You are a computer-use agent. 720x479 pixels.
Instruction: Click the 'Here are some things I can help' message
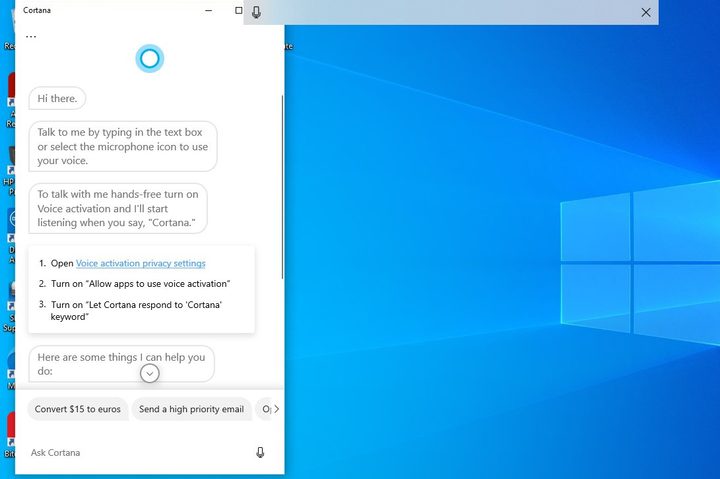click(121, 364)
